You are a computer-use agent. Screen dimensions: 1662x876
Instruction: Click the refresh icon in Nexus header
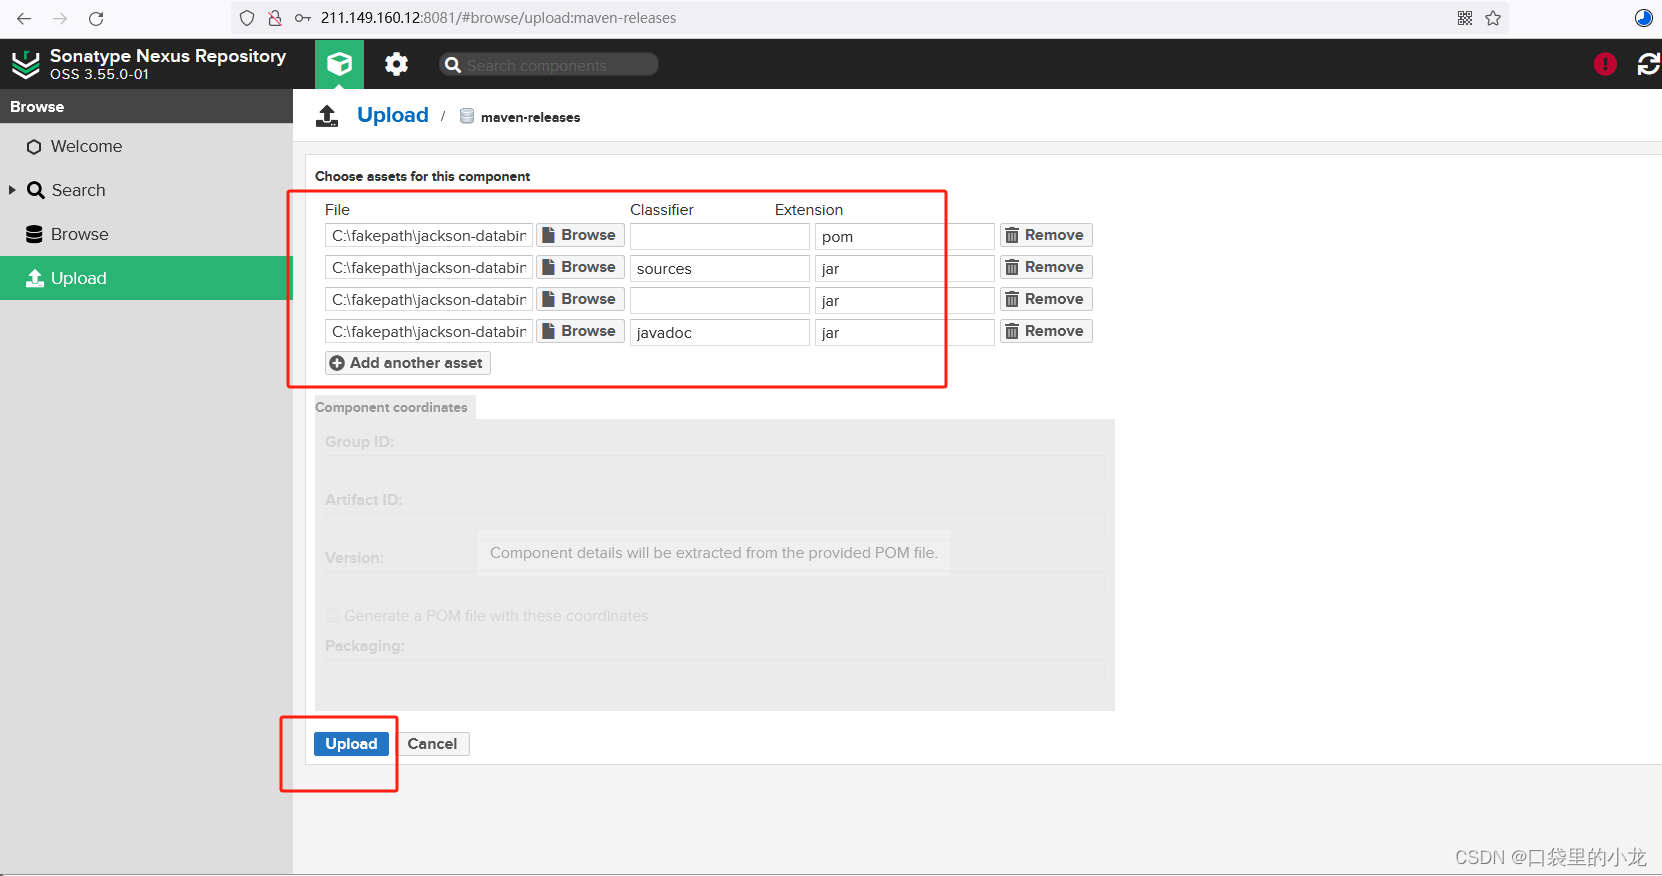tap(1648, 64)
